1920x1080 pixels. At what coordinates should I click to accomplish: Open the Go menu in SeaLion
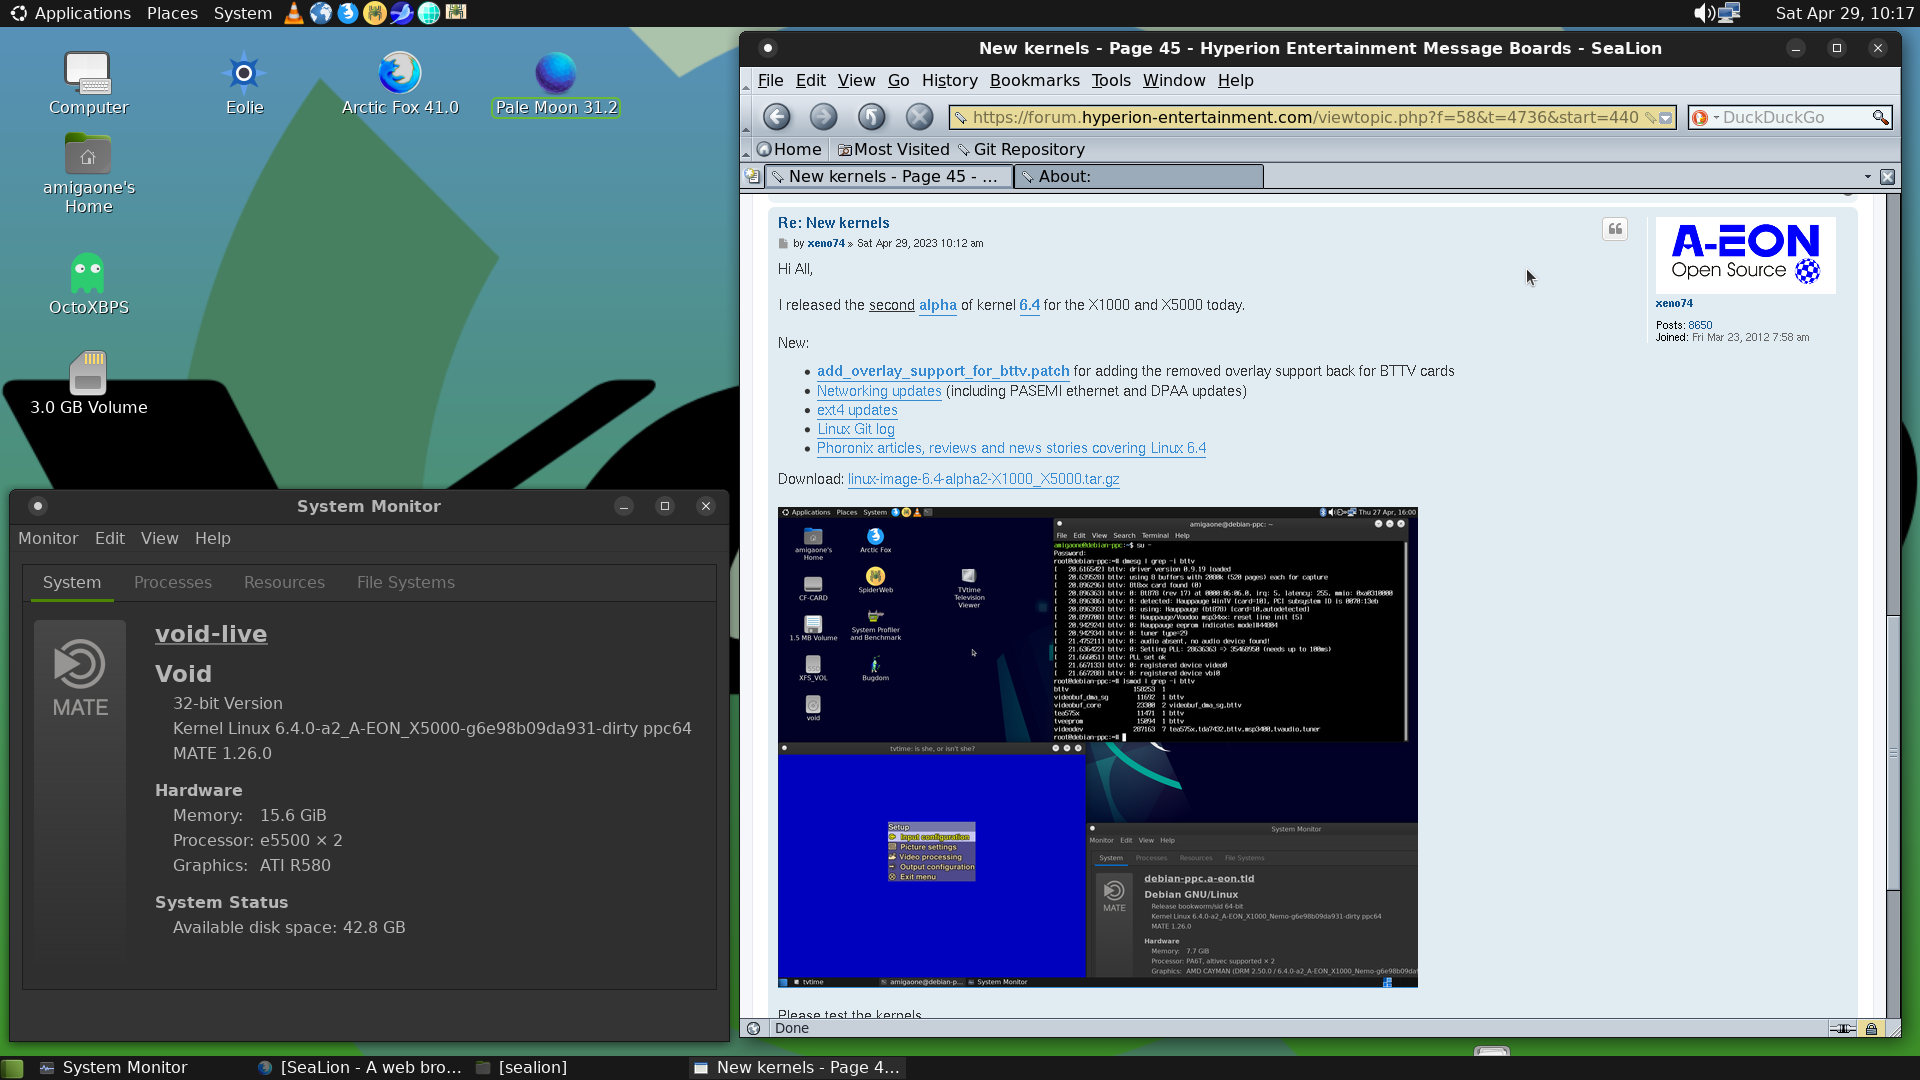tap(898, 80)
